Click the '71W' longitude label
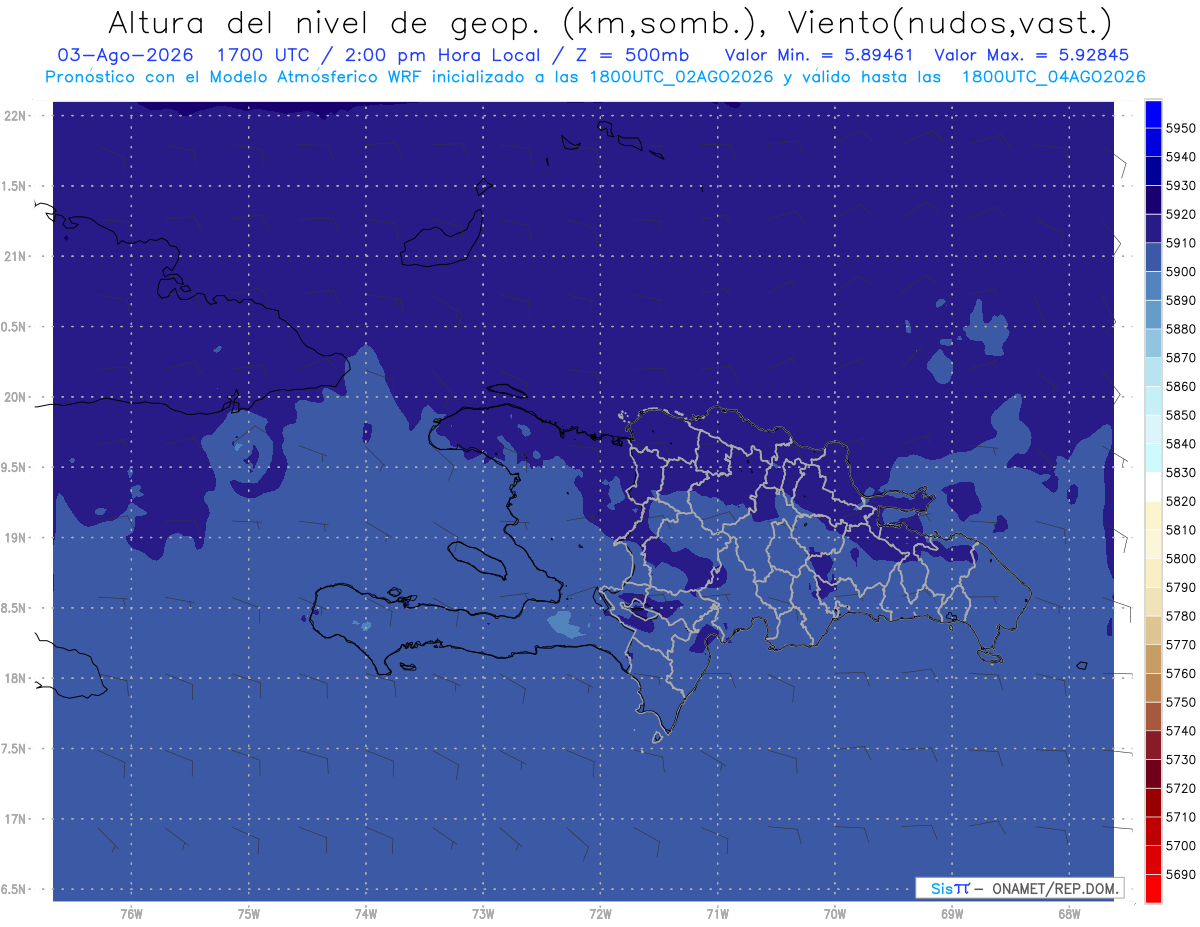This screenshot has height=927, width=1200. 717,914
